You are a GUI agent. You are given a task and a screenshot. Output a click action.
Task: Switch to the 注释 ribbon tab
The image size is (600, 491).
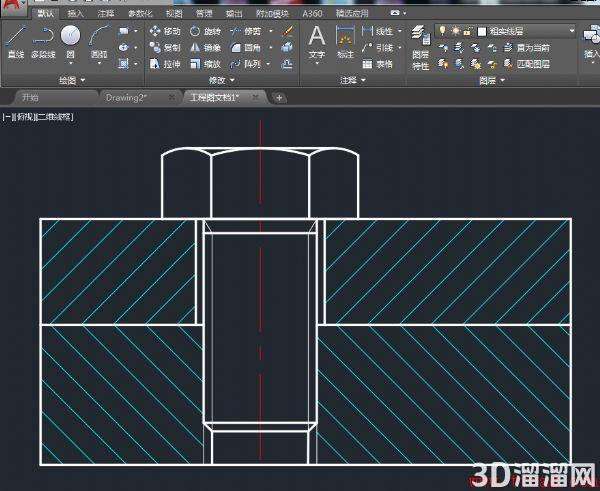click(x=106, y=14)
